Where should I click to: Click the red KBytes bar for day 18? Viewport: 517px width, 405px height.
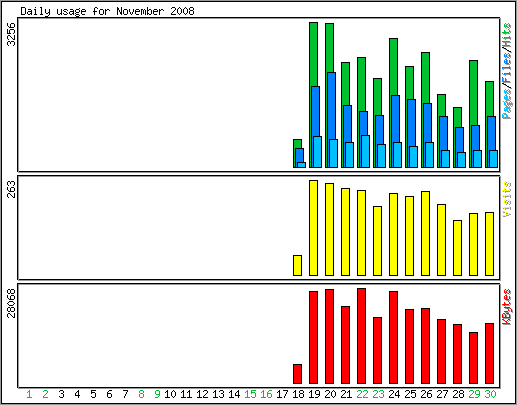pos(297,374)
